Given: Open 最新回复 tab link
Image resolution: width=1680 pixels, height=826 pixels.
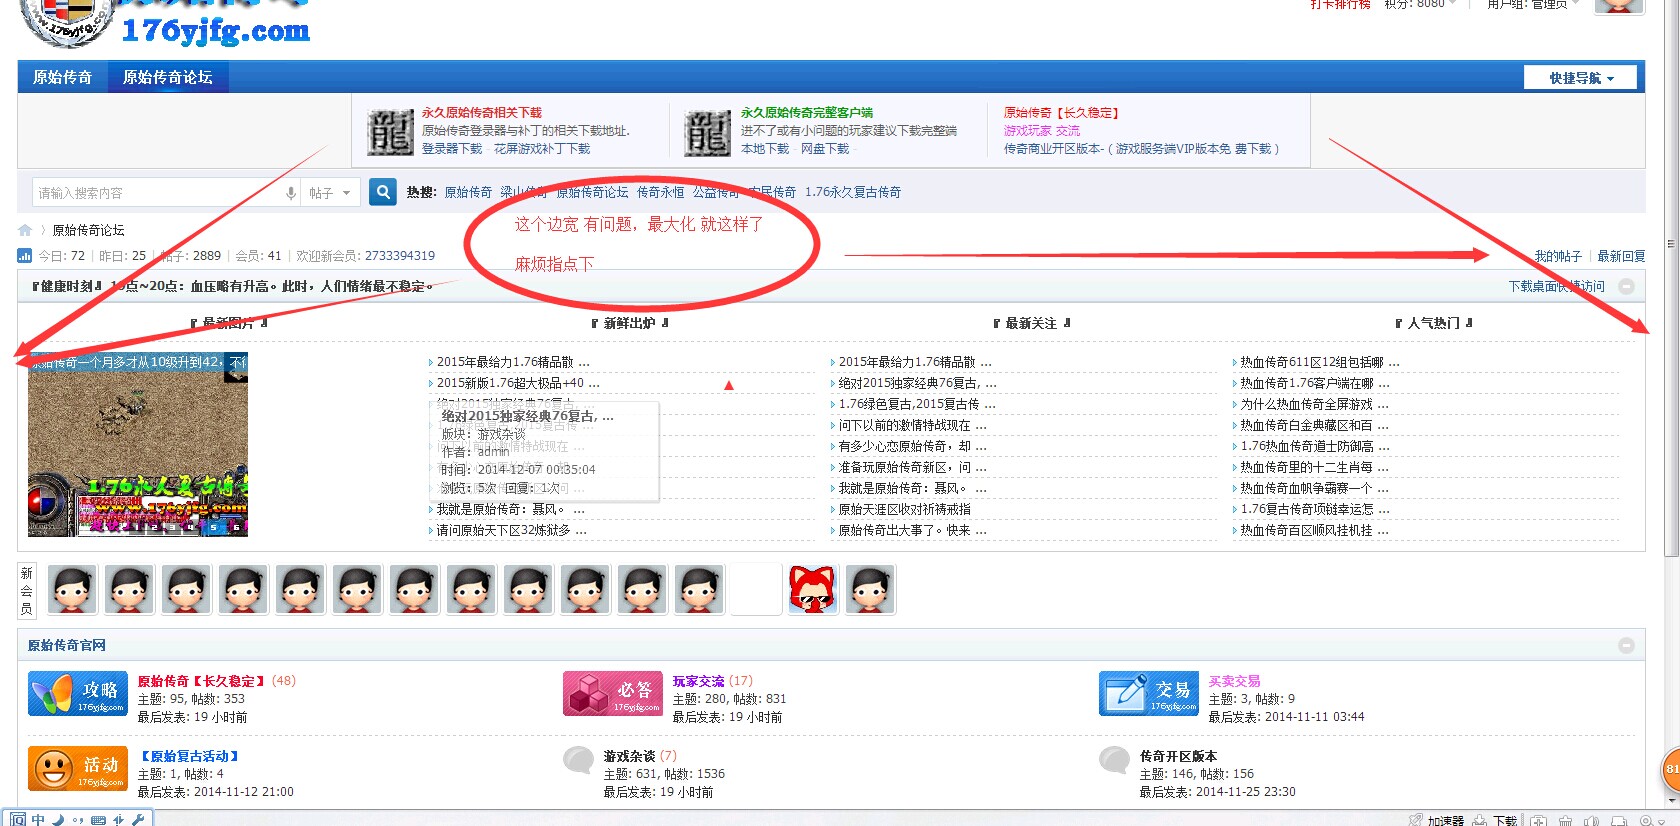Looking at the screenshot, I should [x=1621, y=257].
